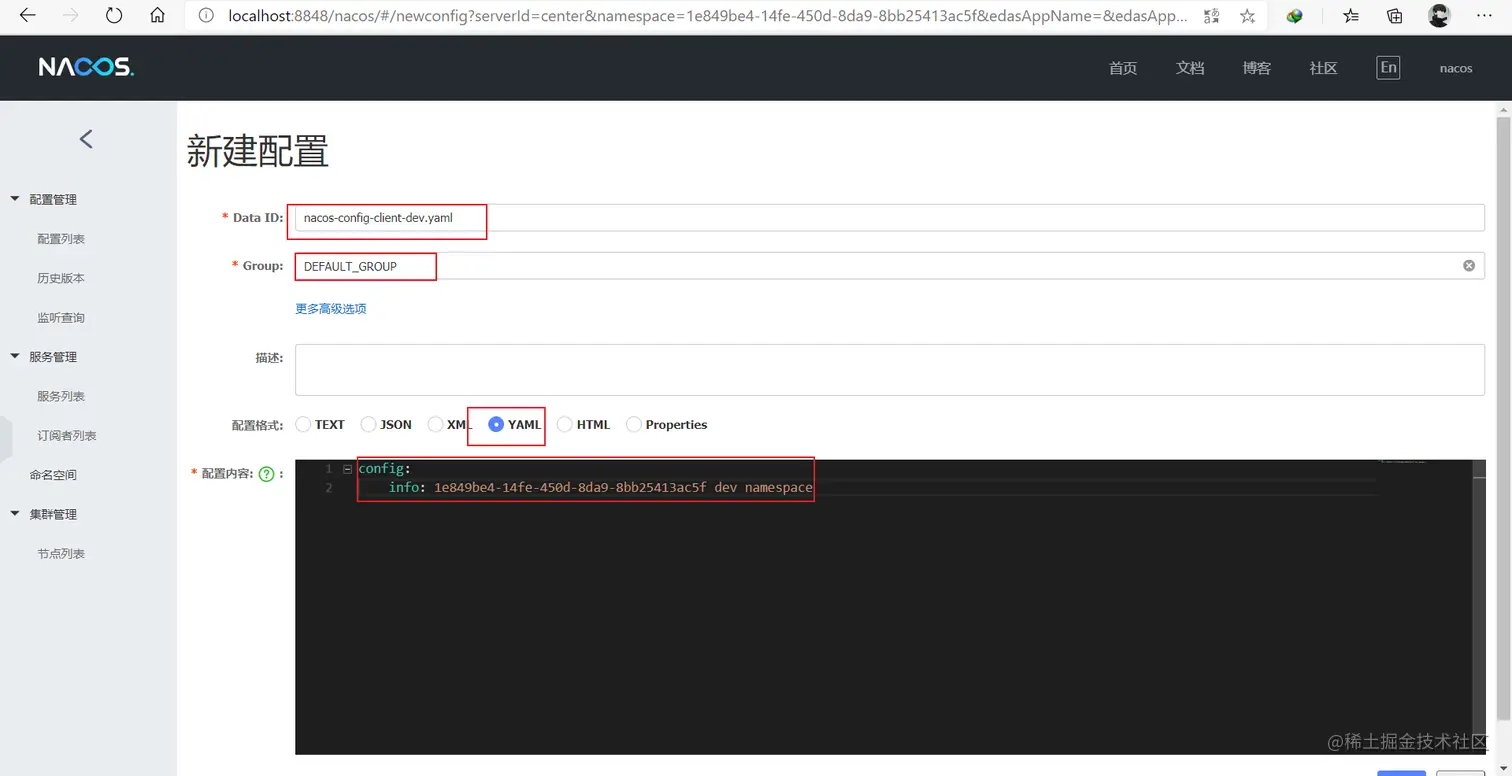This screenshot has height=776, width=1512.
Task: Open the 文档 link in header
Action: [1190, 68]
